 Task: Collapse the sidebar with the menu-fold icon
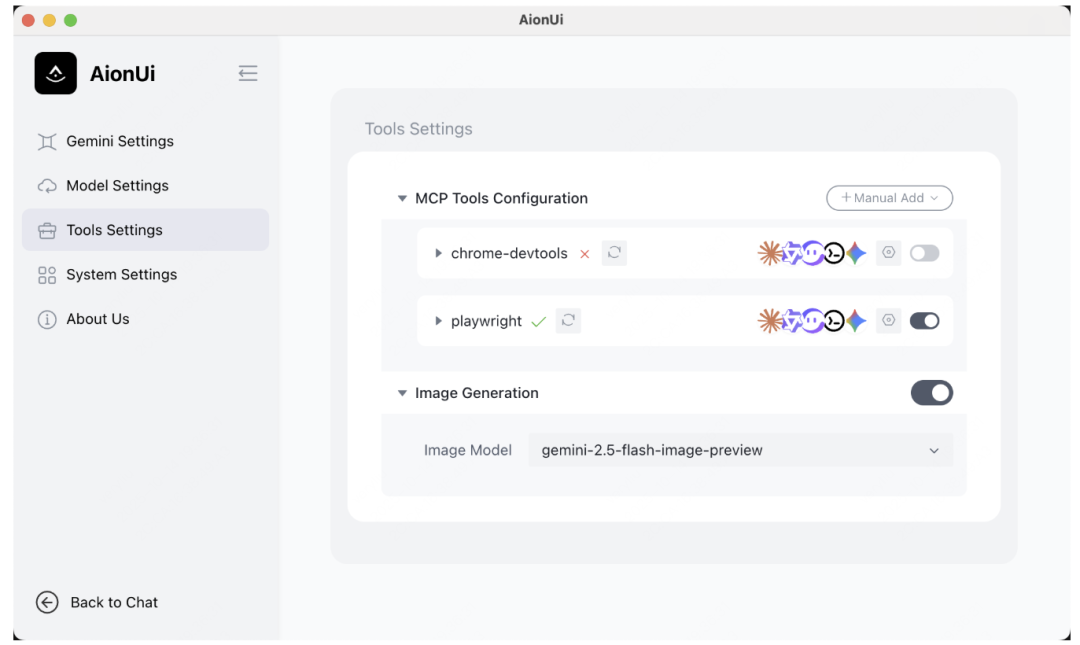point(248,73)
